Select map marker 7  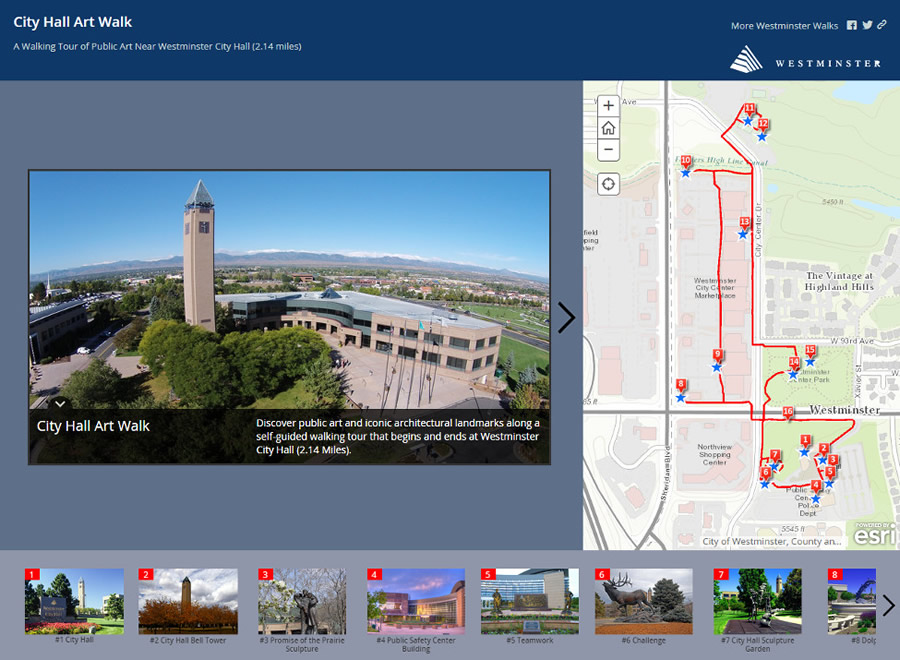[775, 455]
